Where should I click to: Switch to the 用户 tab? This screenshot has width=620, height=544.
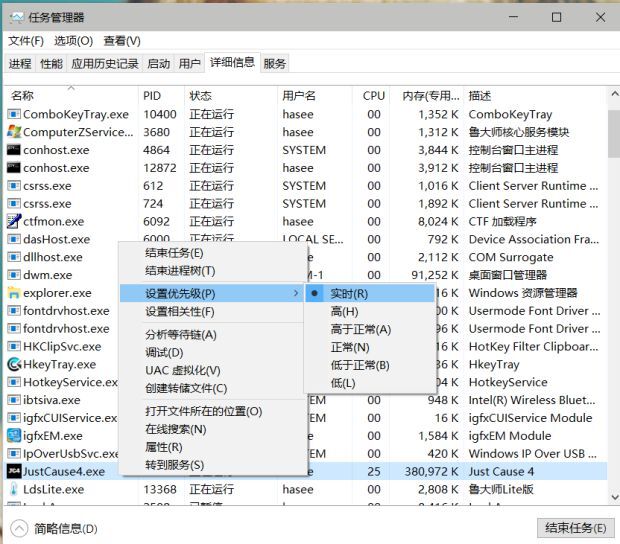click(x=189, y=64)
